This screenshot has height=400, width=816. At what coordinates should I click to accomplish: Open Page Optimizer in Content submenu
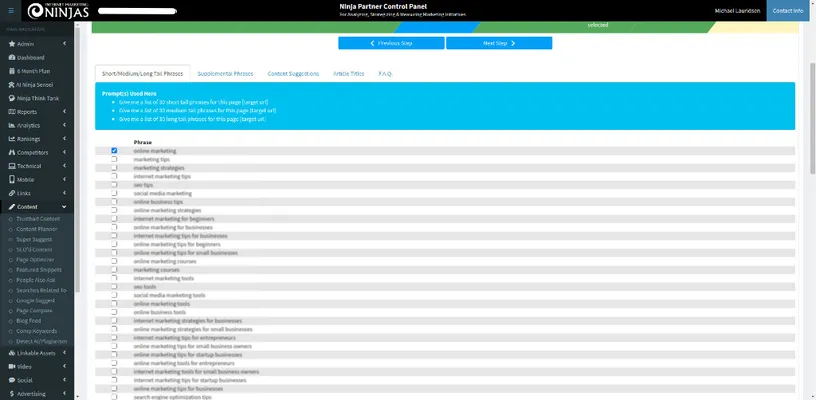37,259
